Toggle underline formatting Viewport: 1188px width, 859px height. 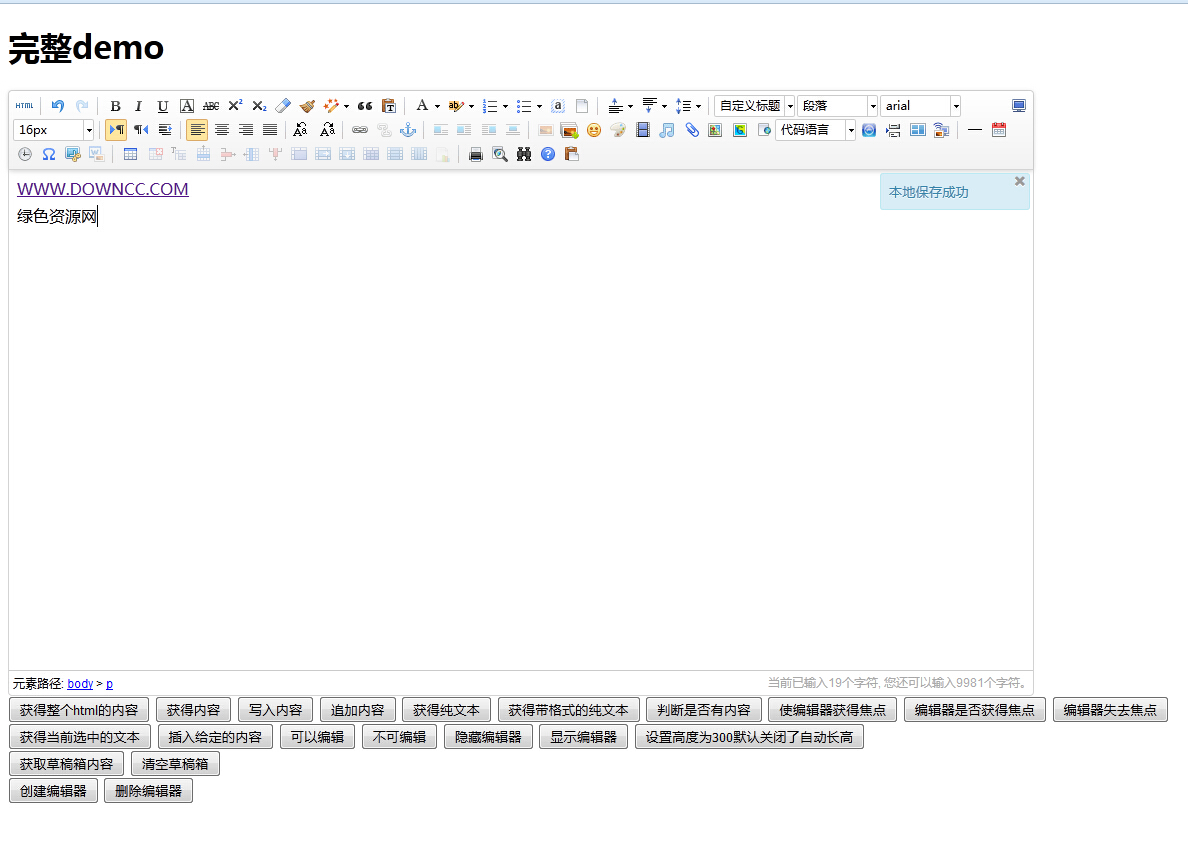click(x=161, y=106)
